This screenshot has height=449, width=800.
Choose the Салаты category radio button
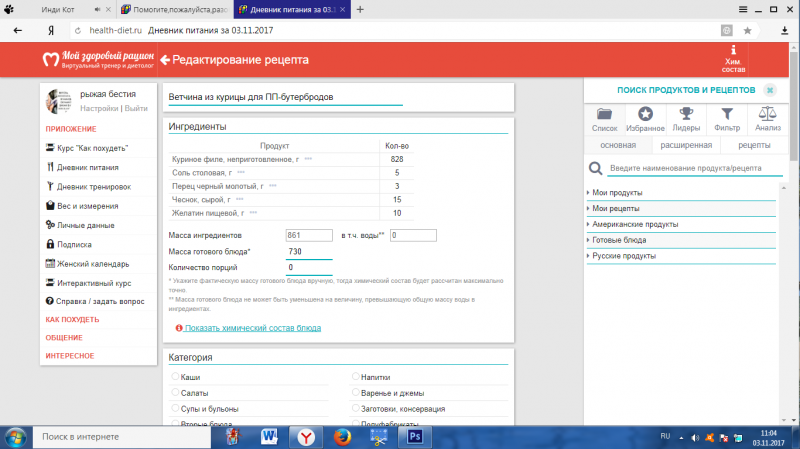176,393
